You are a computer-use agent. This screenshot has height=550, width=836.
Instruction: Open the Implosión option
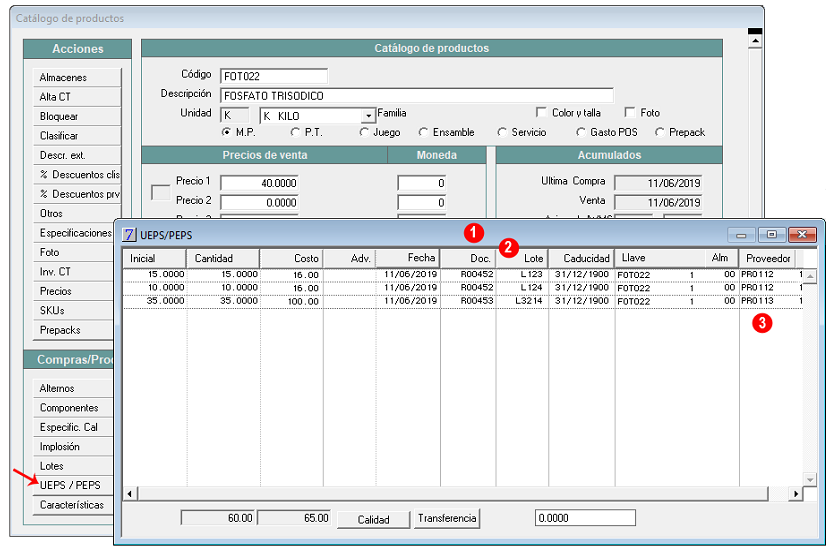tap(74, 447)
